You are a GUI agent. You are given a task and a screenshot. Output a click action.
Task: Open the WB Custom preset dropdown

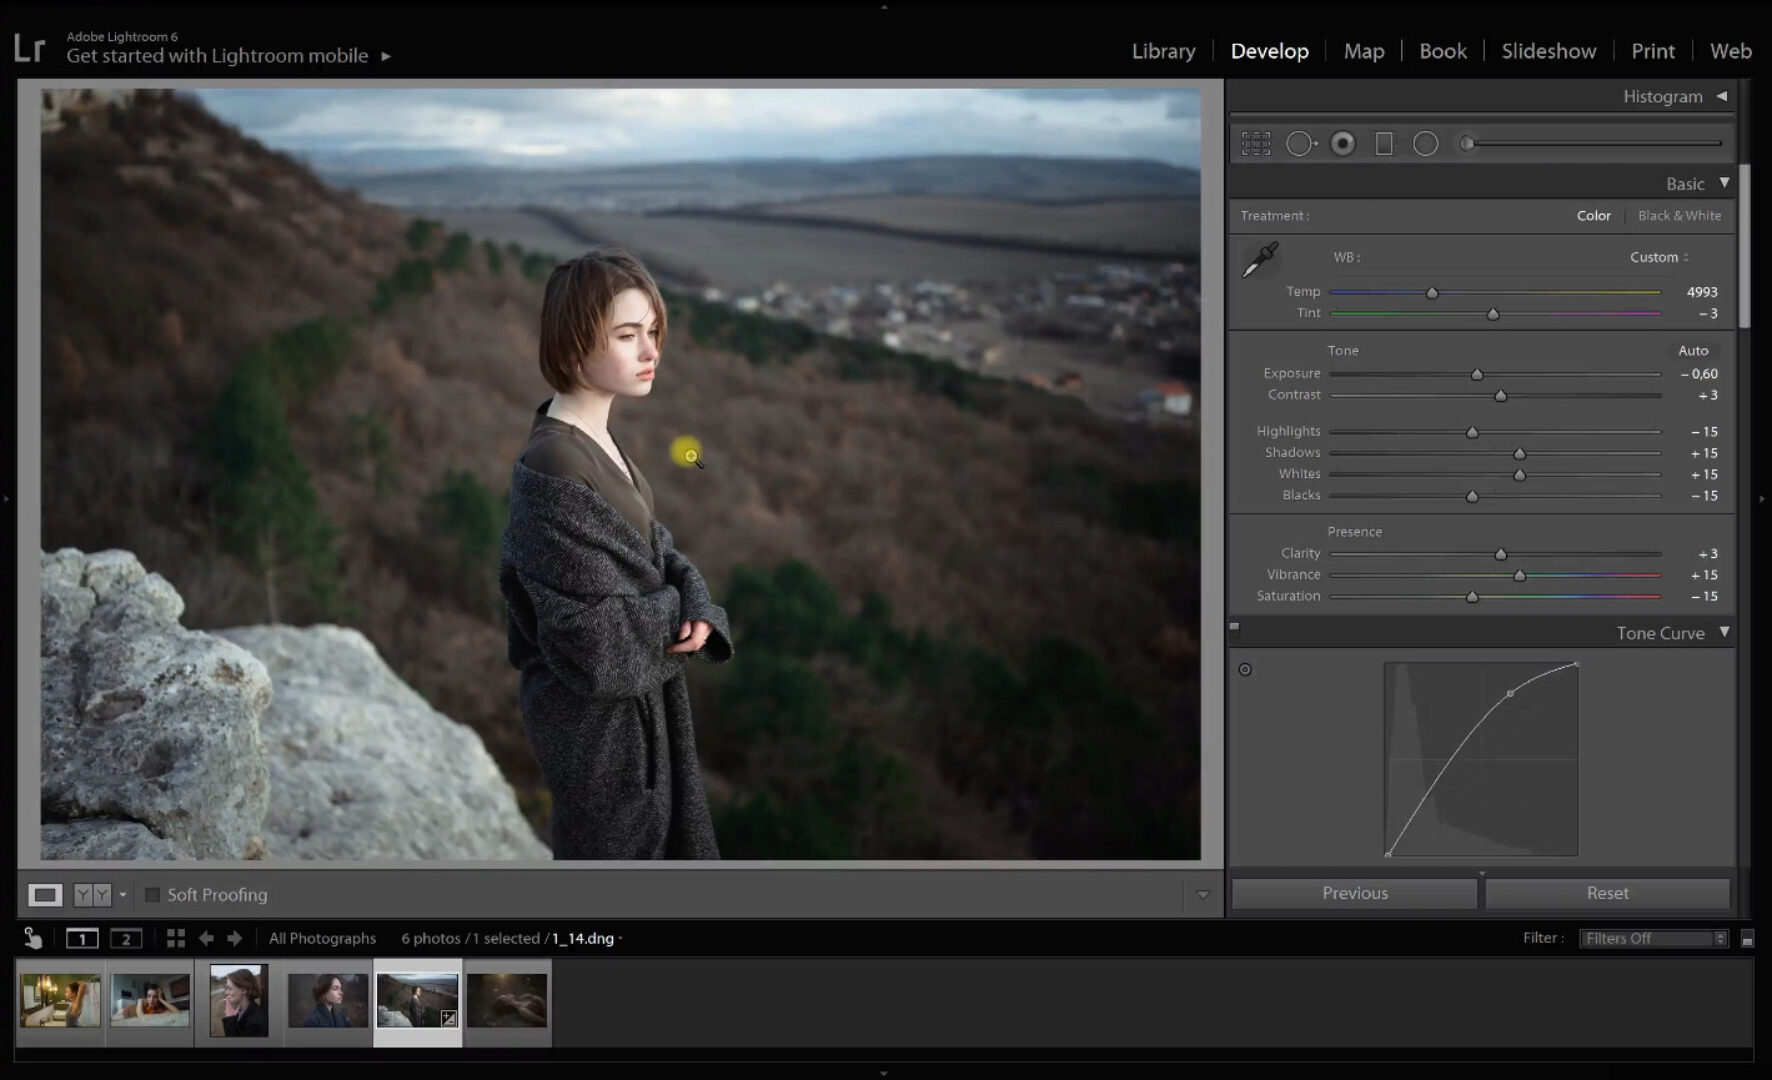tap(1659, 257)
